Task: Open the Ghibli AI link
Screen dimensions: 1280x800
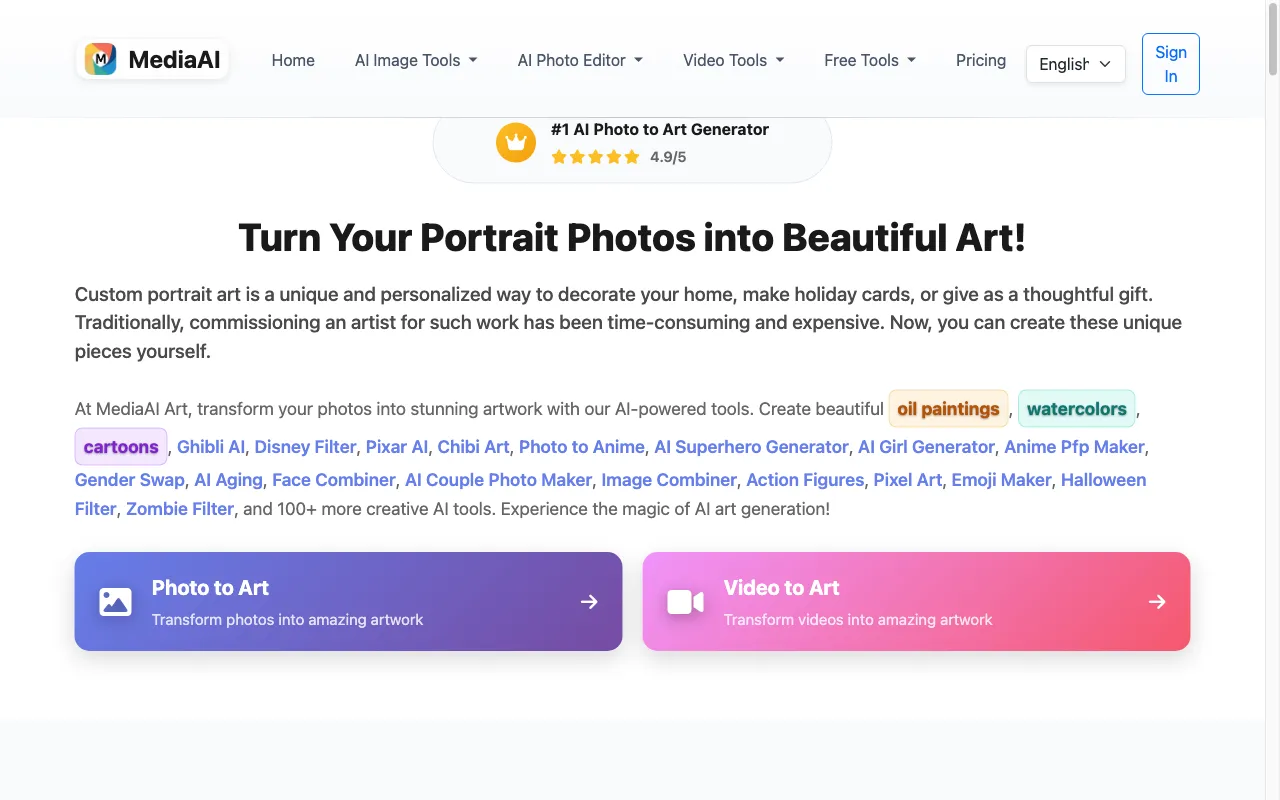Action: [211, 447]
